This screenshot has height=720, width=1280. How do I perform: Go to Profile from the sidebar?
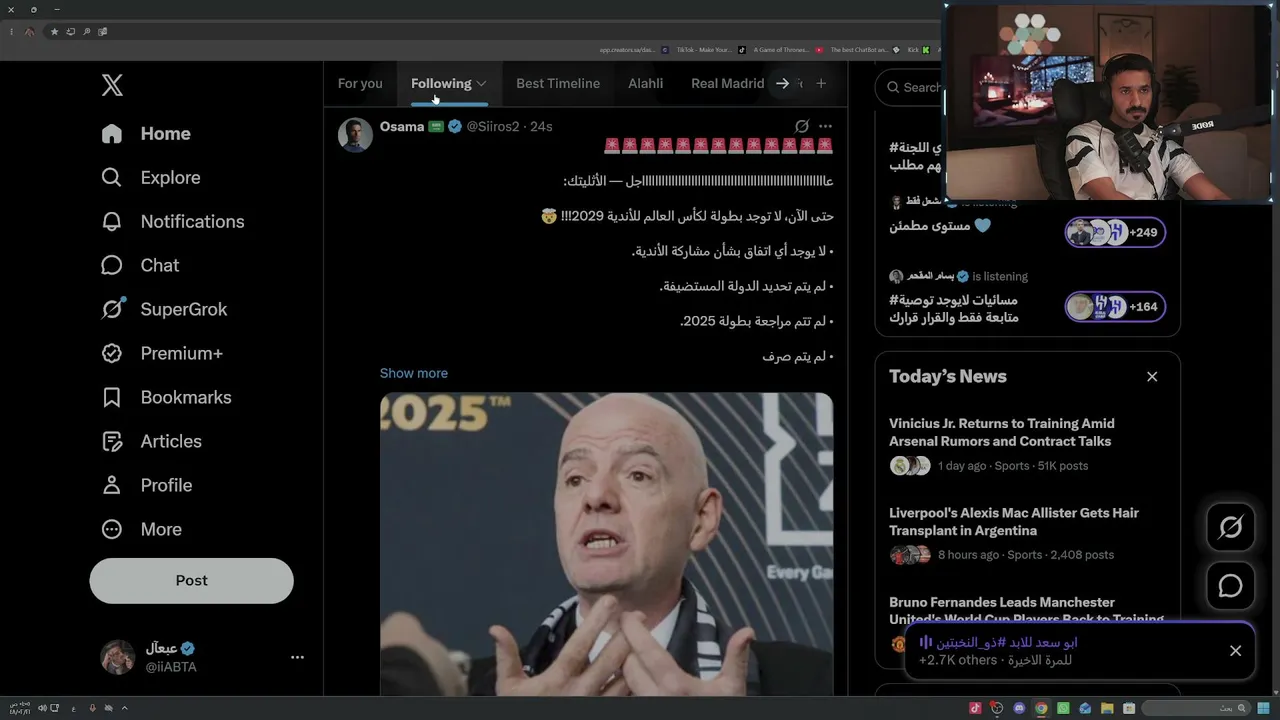[146, 485]
